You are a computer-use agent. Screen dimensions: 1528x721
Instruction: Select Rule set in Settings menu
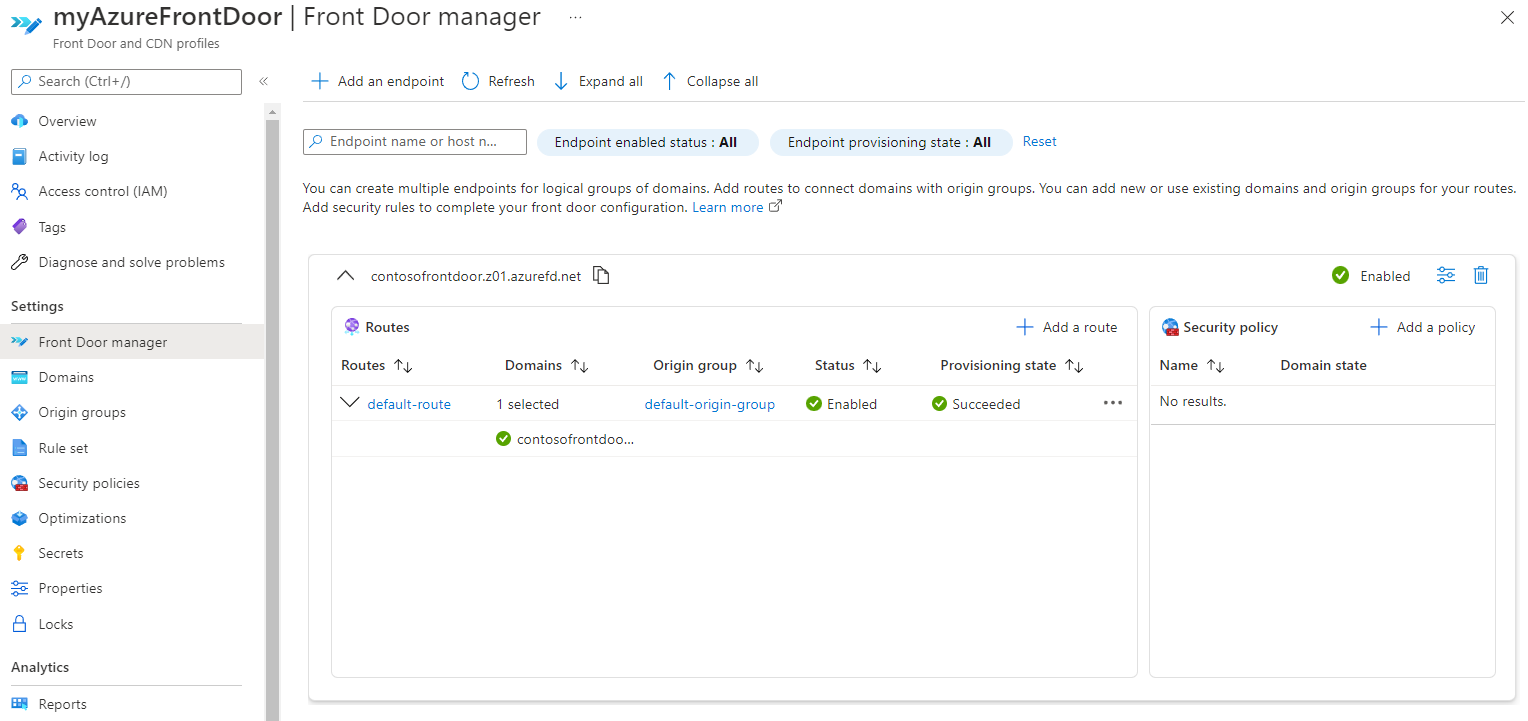63,448
